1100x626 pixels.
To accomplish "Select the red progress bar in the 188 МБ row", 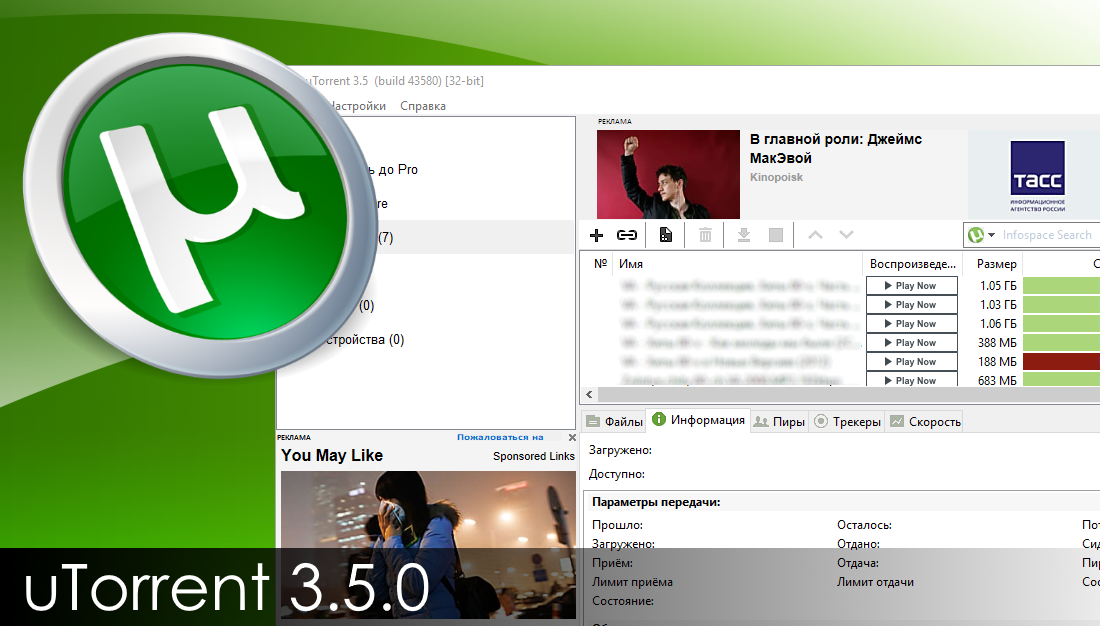I will click(1061, 361).
